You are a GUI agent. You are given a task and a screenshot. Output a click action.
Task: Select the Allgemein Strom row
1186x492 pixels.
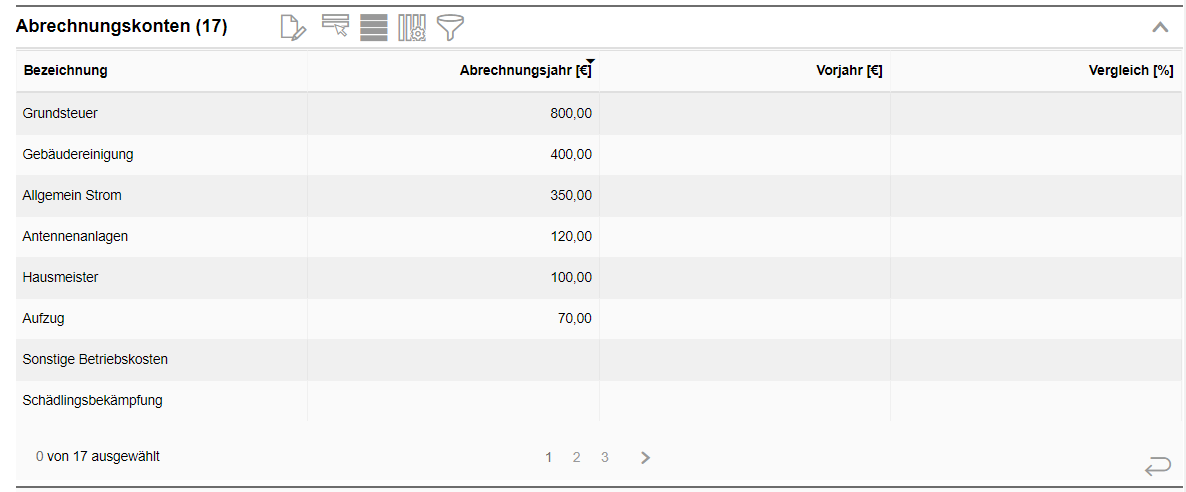click(x=598, y=195)
